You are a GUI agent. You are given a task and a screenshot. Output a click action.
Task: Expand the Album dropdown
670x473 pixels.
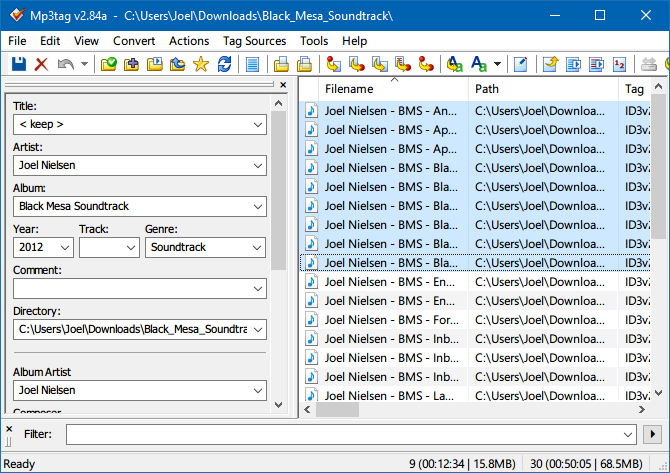pos(258,207)
